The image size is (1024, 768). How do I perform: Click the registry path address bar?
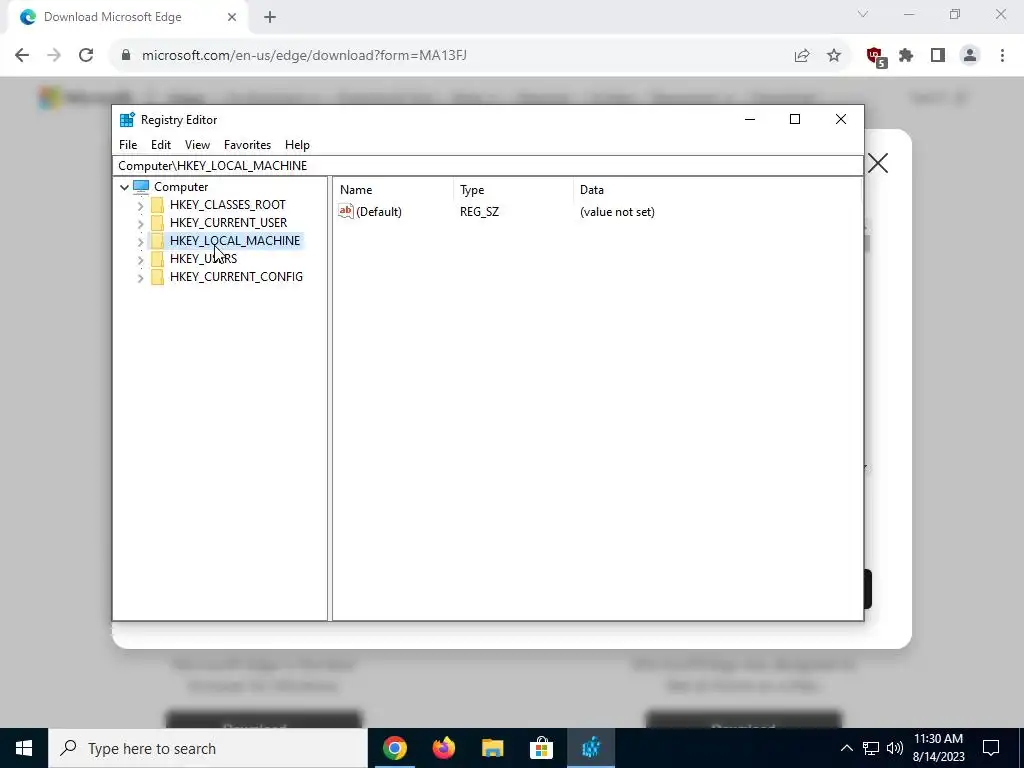point(487,166)
